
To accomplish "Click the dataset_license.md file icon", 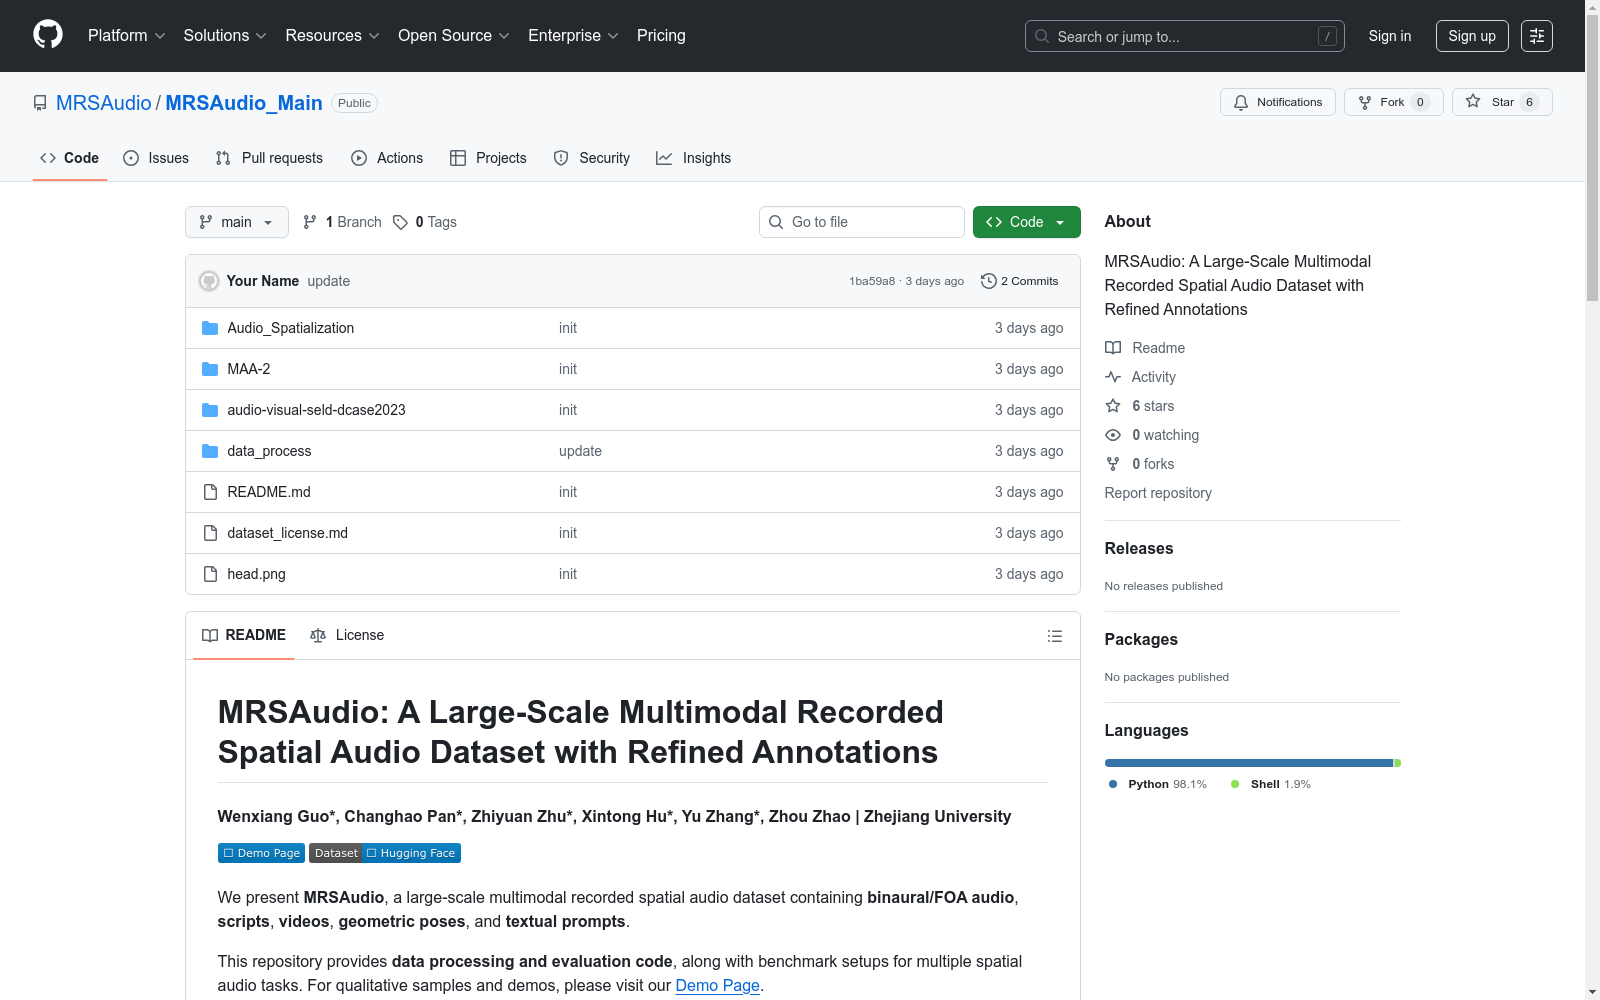I will click(210, 533).
